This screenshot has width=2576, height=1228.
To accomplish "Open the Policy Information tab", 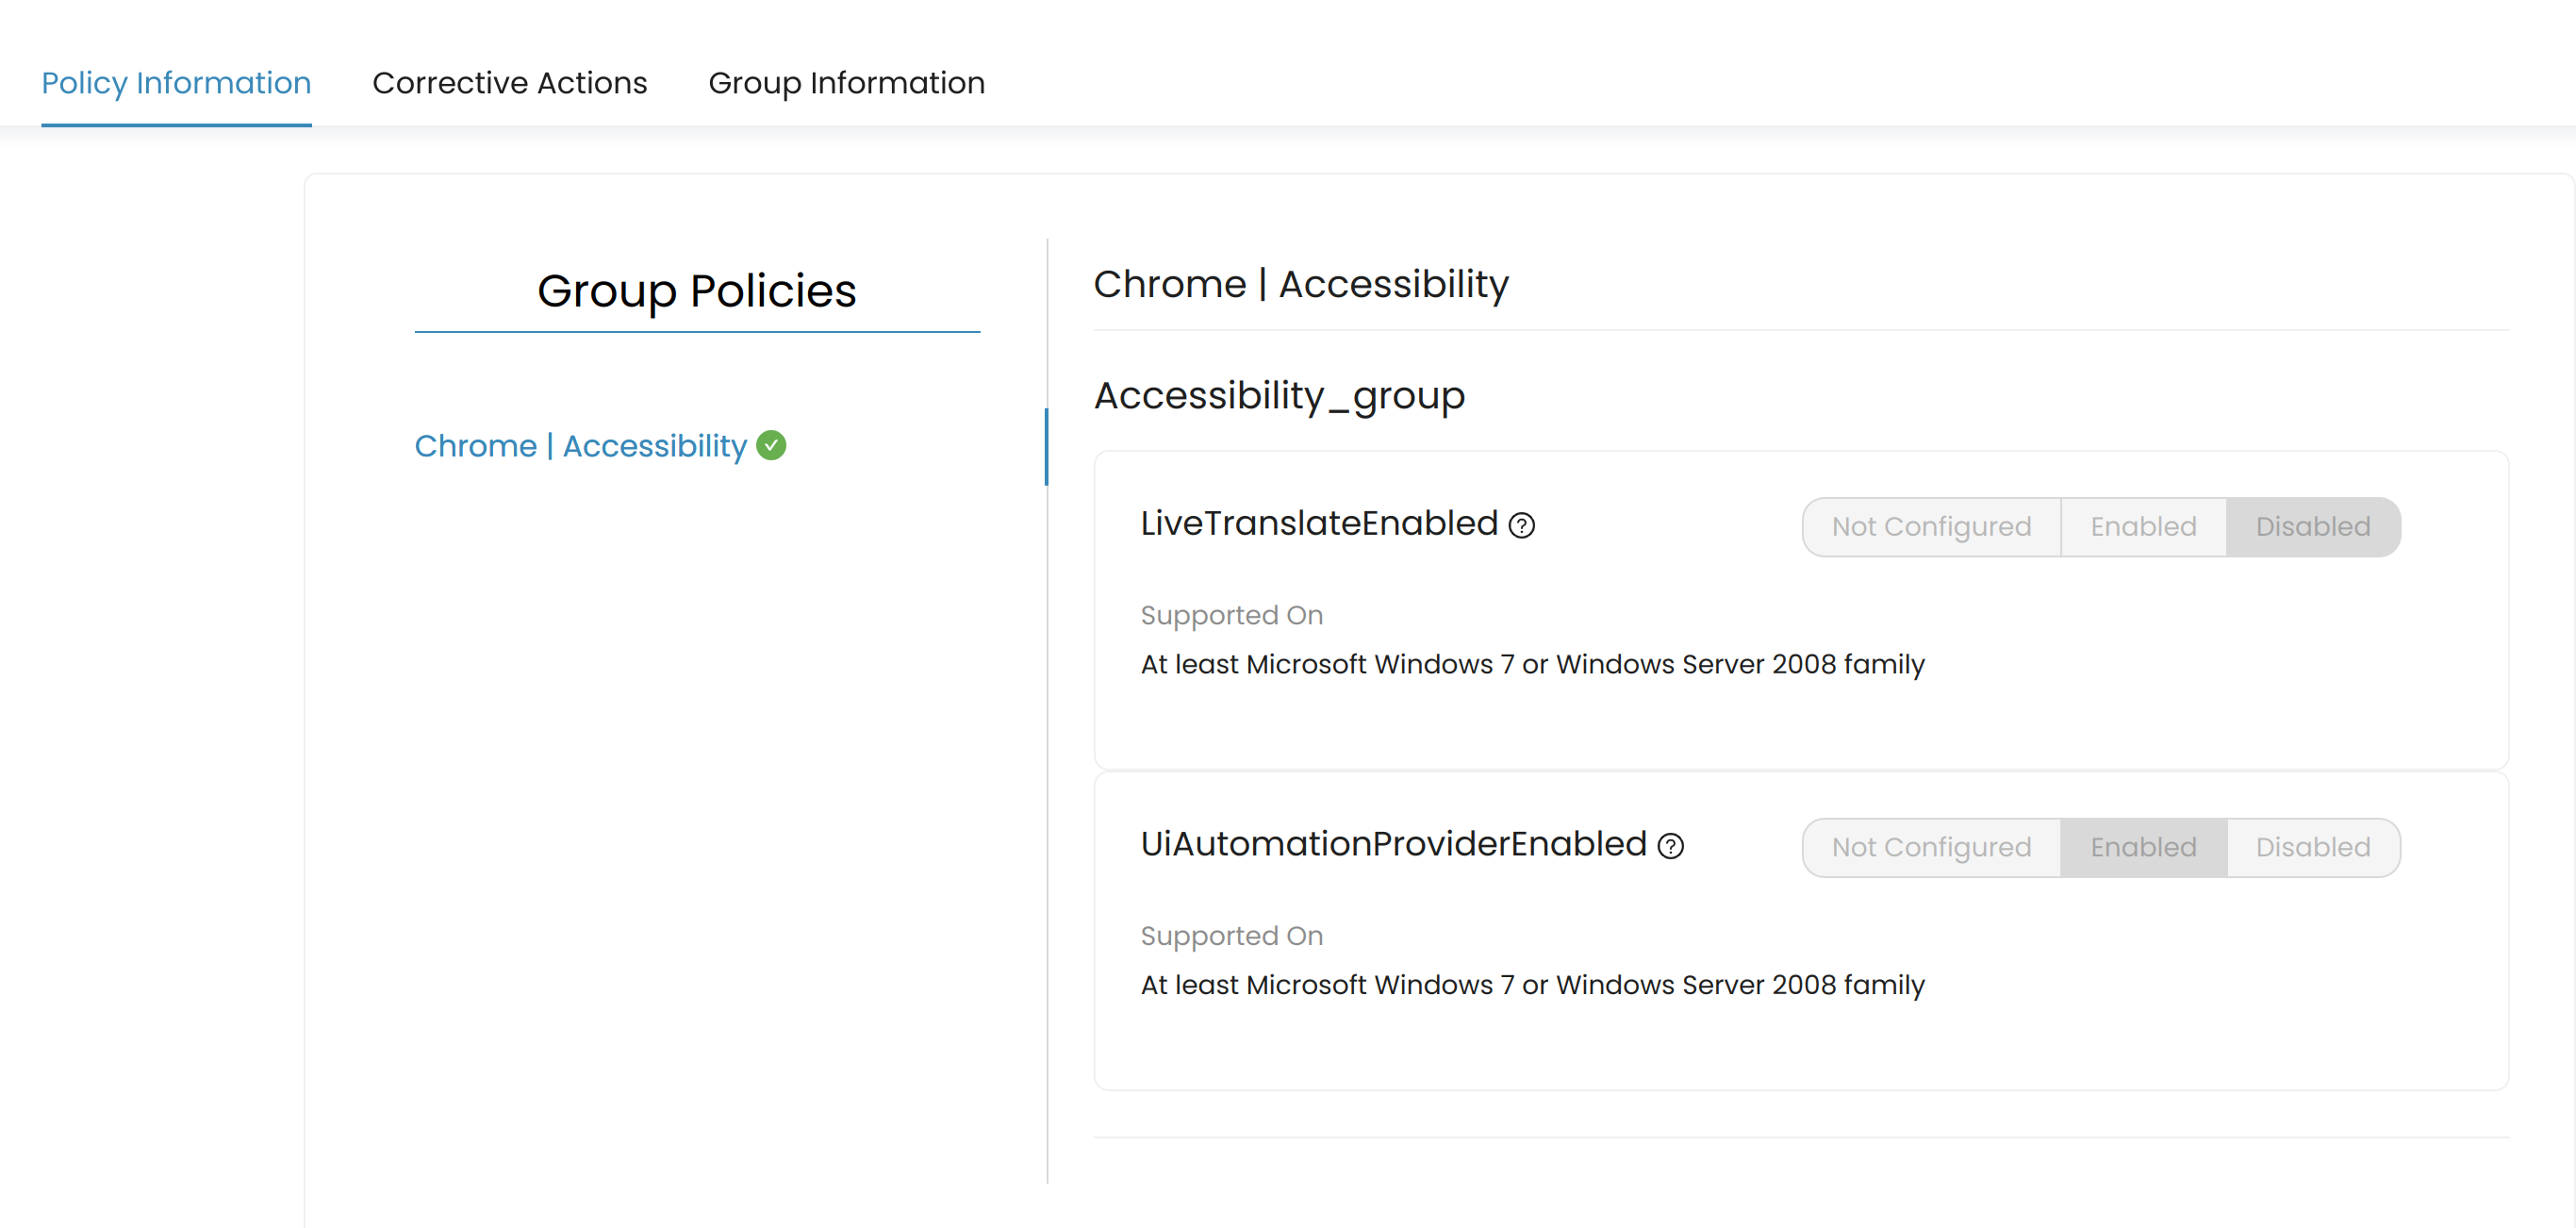I will (x=176, y=83).
